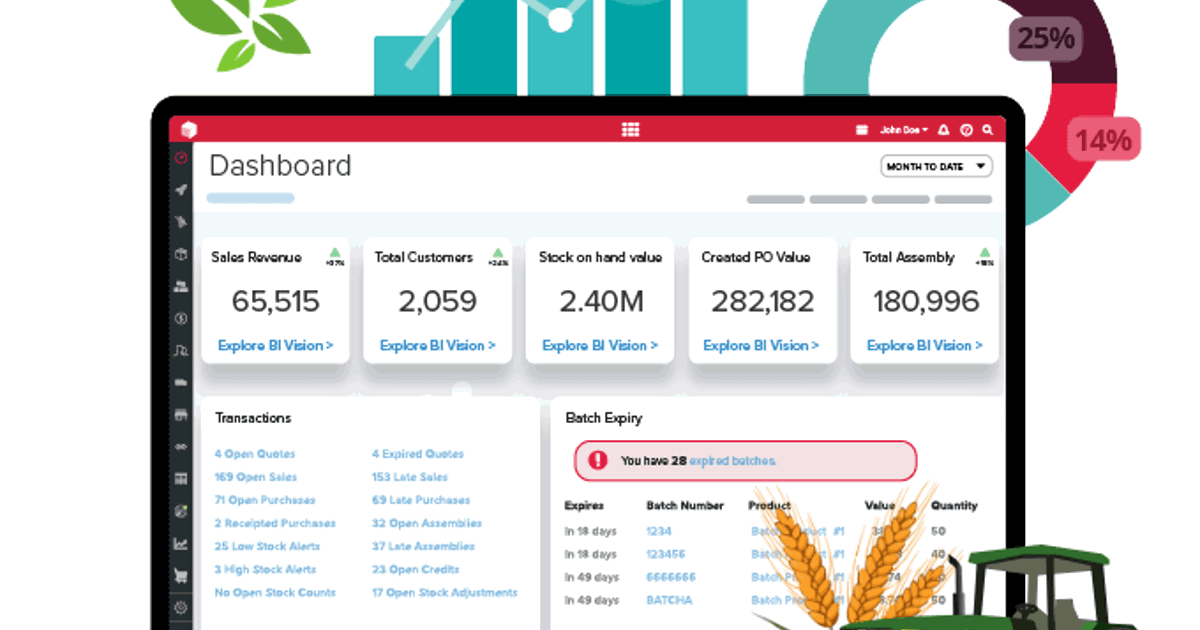Screen dimensions: 1200x630
Task: Click the red warning icon in expiry alert
Action: click(x=598, y=460)
